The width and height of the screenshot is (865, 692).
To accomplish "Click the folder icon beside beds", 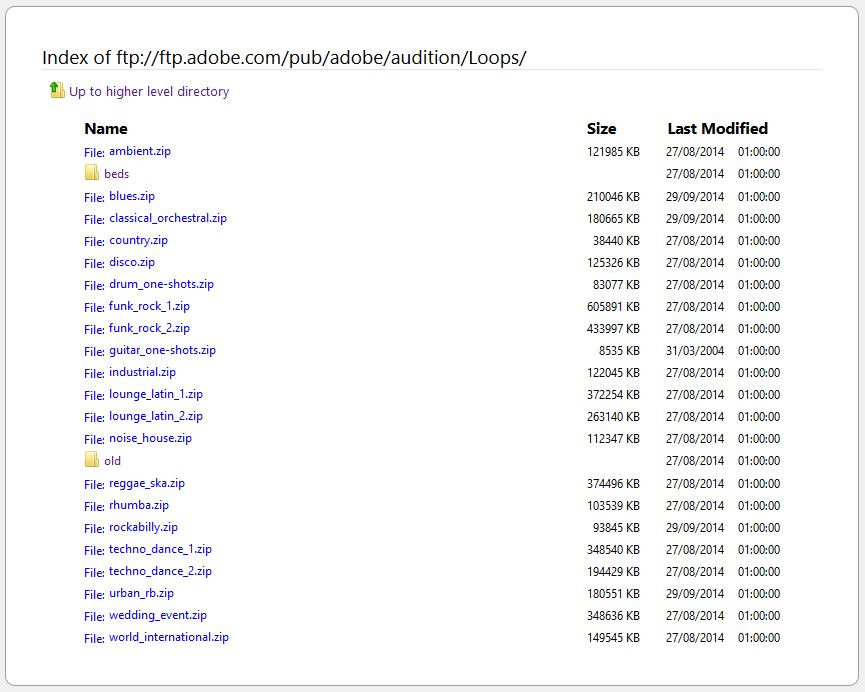I will point(90,173).
